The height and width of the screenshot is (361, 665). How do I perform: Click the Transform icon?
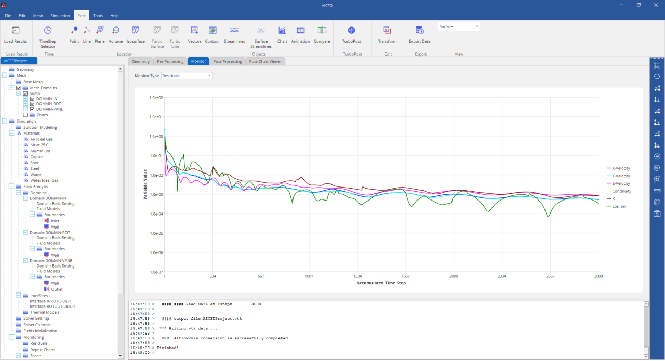pyautogui.click(x=387, y=30)
